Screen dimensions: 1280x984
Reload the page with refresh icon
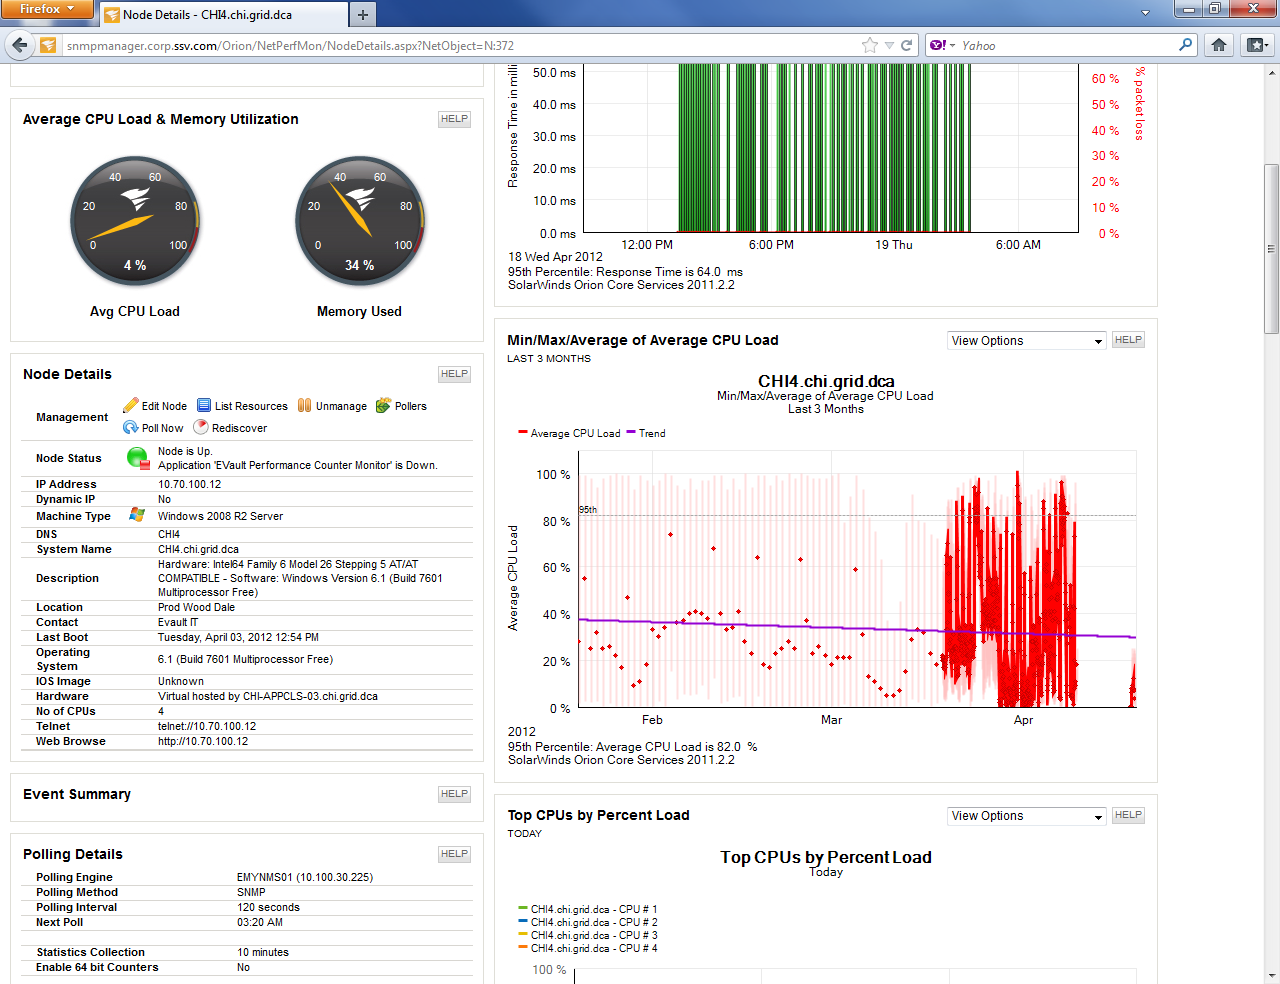click(x=907, y=45)
